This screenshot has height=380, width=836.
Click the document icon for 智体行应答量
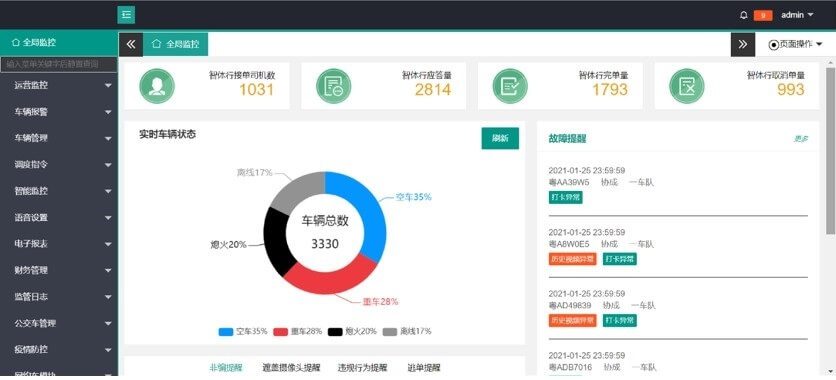[x=333, y=86]
